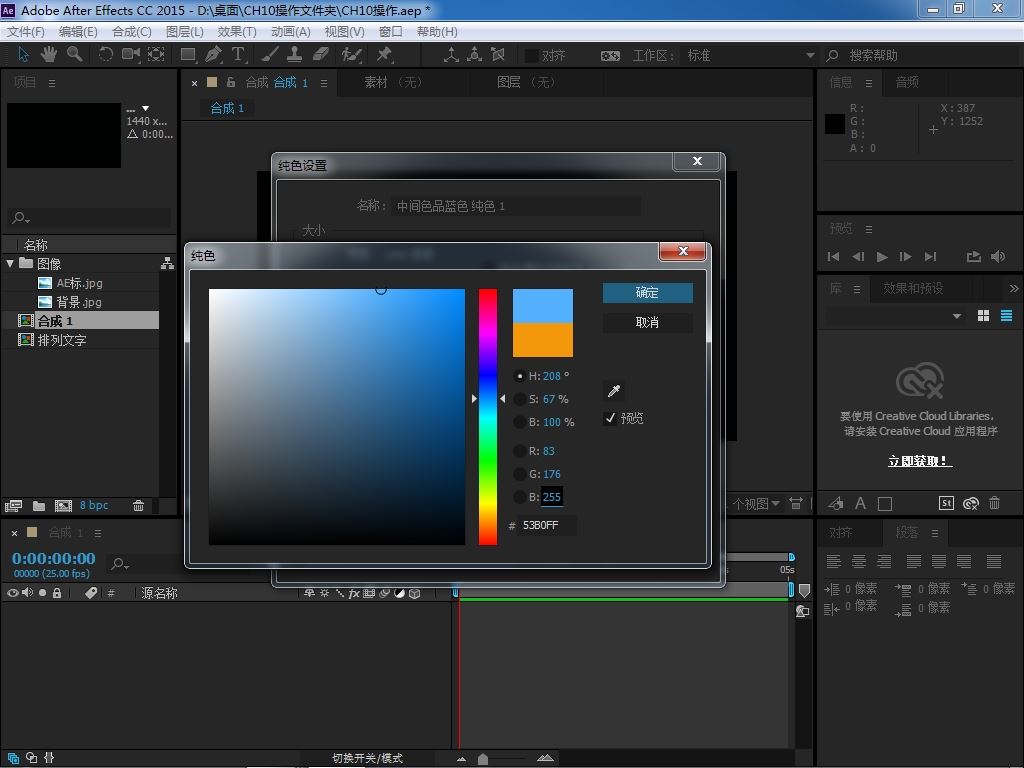Select the Rectangle shape tool
Viewport: 1024px width, 768px height.
188,54
